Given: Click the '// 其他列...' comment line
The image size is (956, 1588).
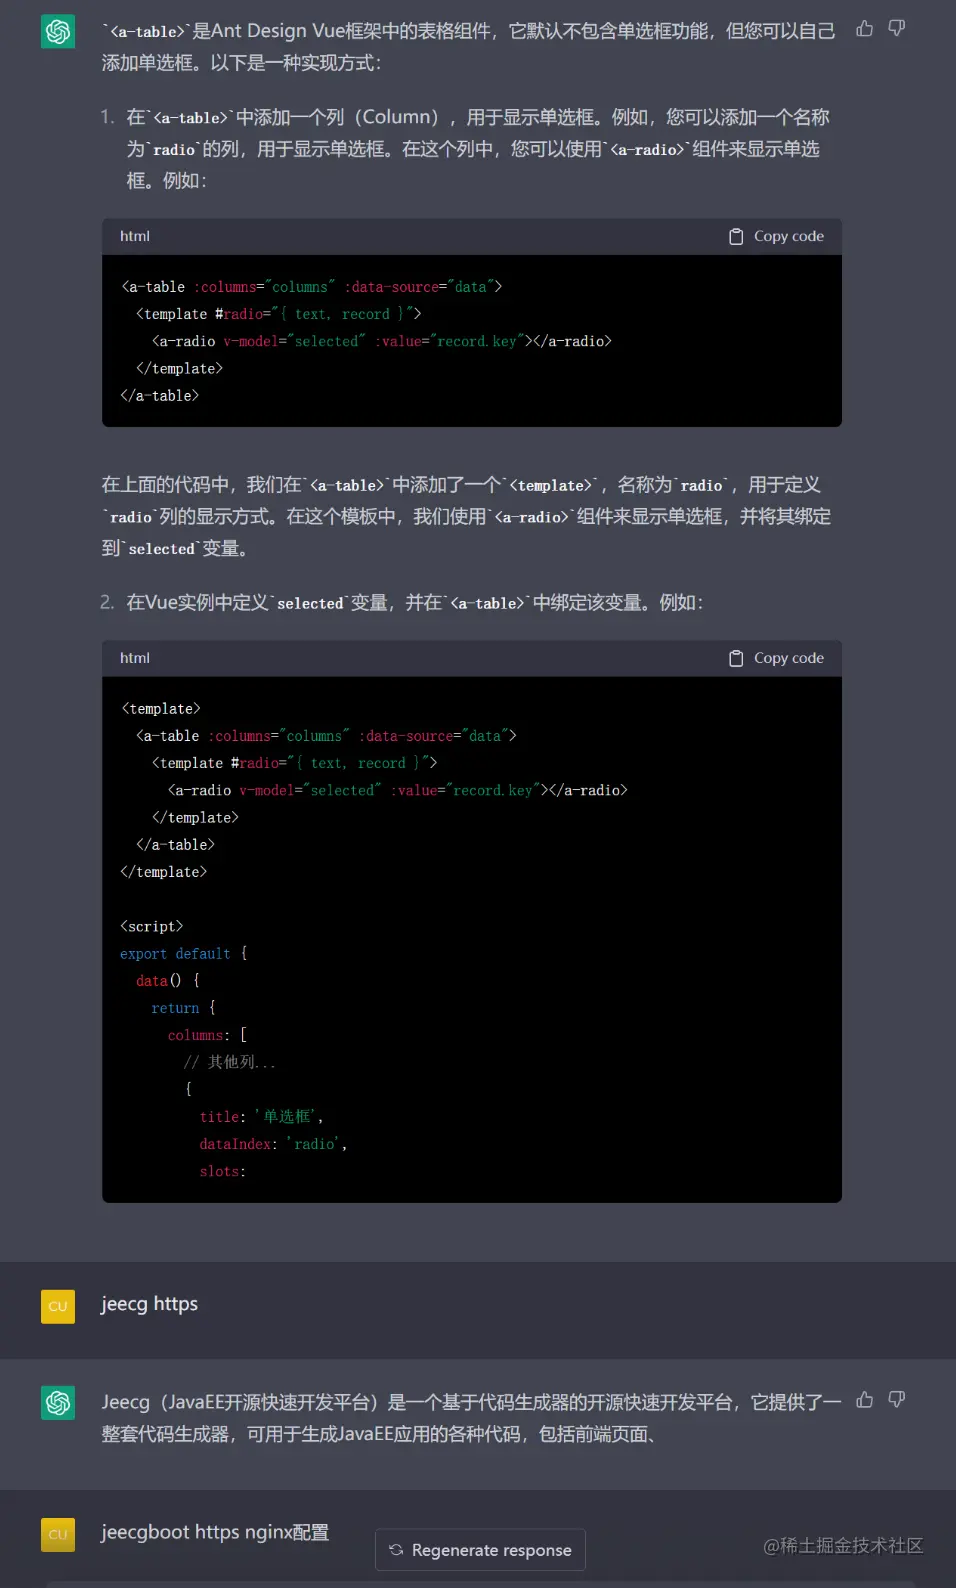Looking at the screenshot, I should pyautogui.click(x=229, y=1062).
